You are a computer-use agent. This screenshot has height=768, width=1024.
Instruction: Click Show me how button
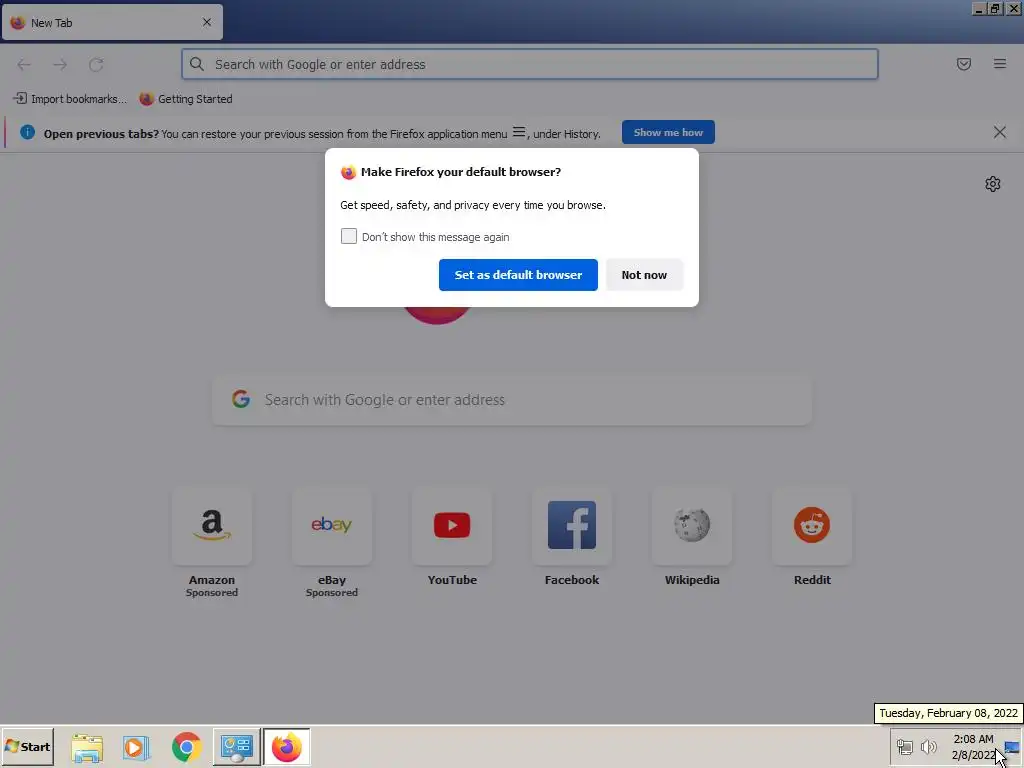click(668, 133)
